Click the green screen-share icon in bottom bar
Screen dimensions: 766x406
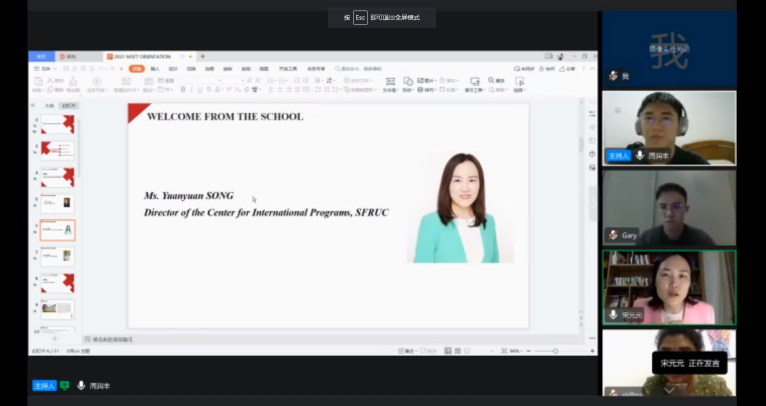point(65,385)
